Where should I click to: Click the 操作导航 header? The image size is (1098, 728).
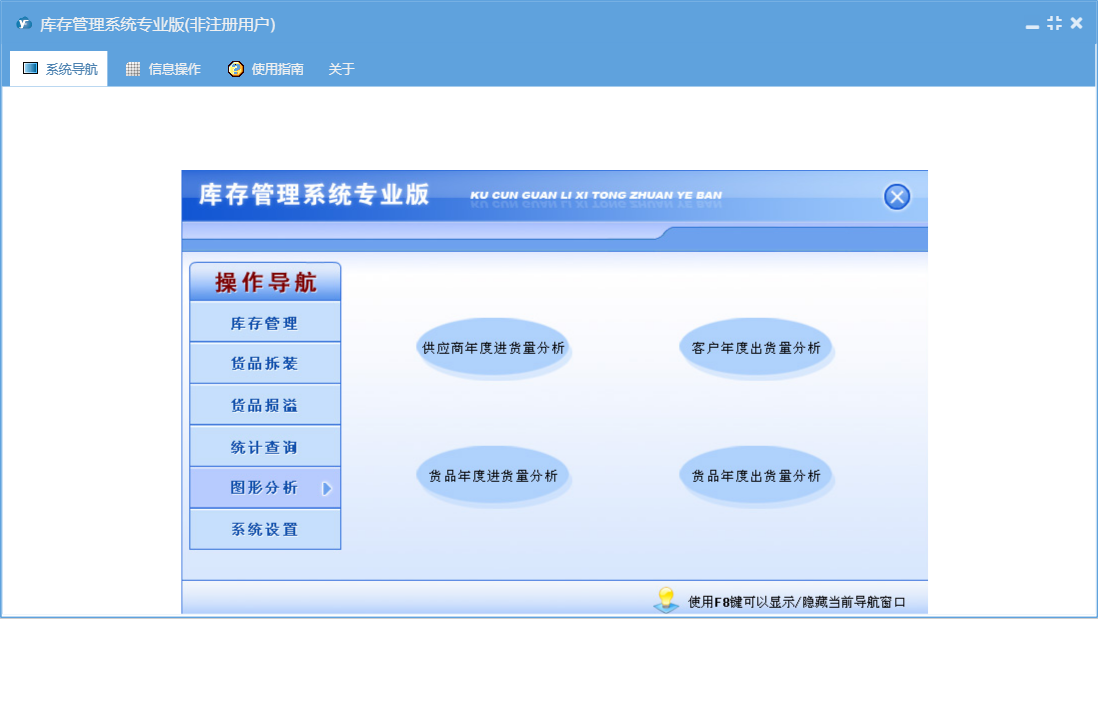[265, 282]
